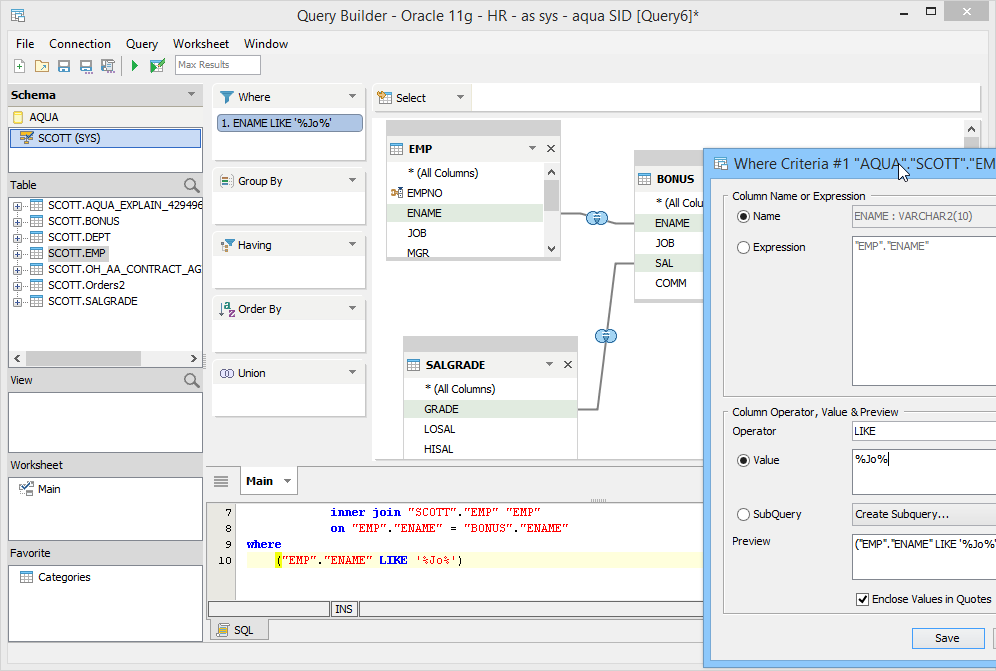This screenshot has width=996, height=671.
Task: Click the Max Results input field
Action: pyautogui.click(x=218, y=65)
